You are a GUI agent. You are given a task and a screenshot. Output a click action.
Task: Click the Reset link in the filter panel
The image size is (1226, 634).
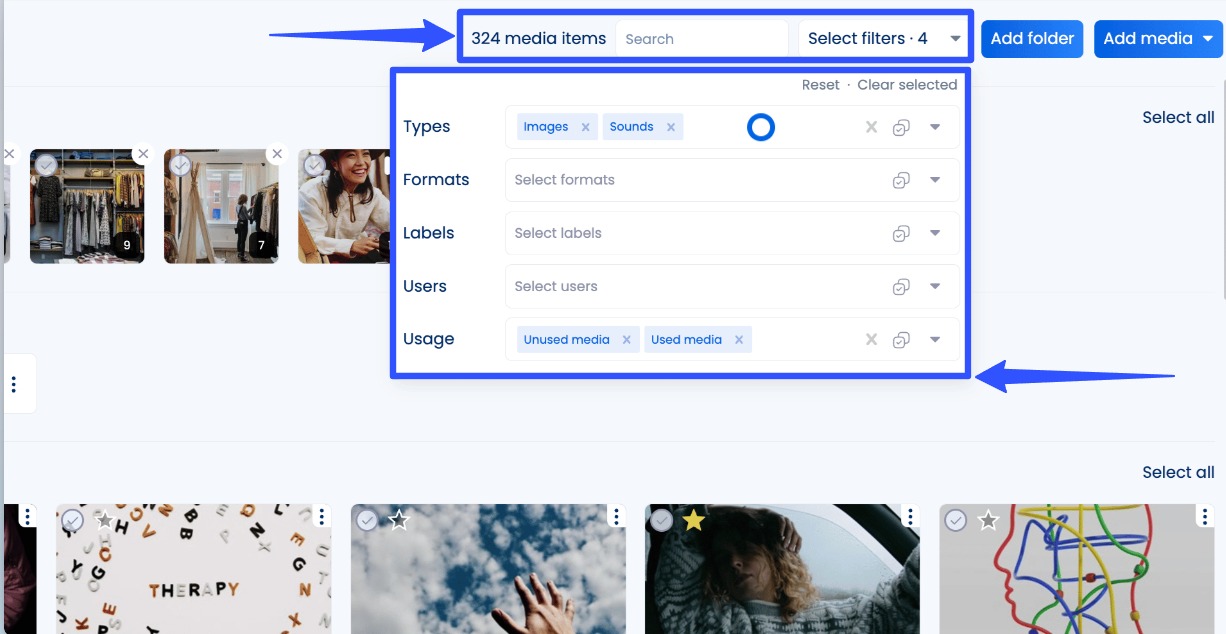(820, 84)
